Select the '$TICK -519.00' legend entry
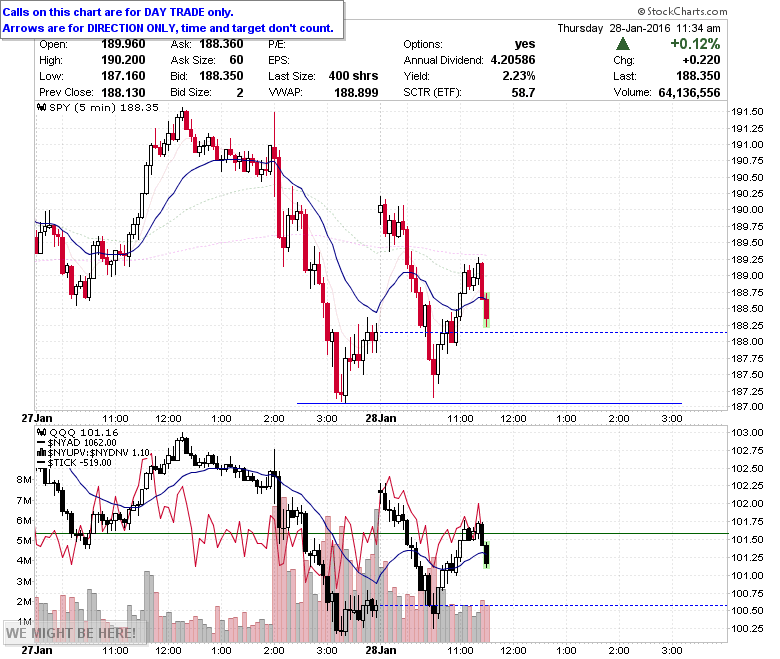 click(80, 463)
